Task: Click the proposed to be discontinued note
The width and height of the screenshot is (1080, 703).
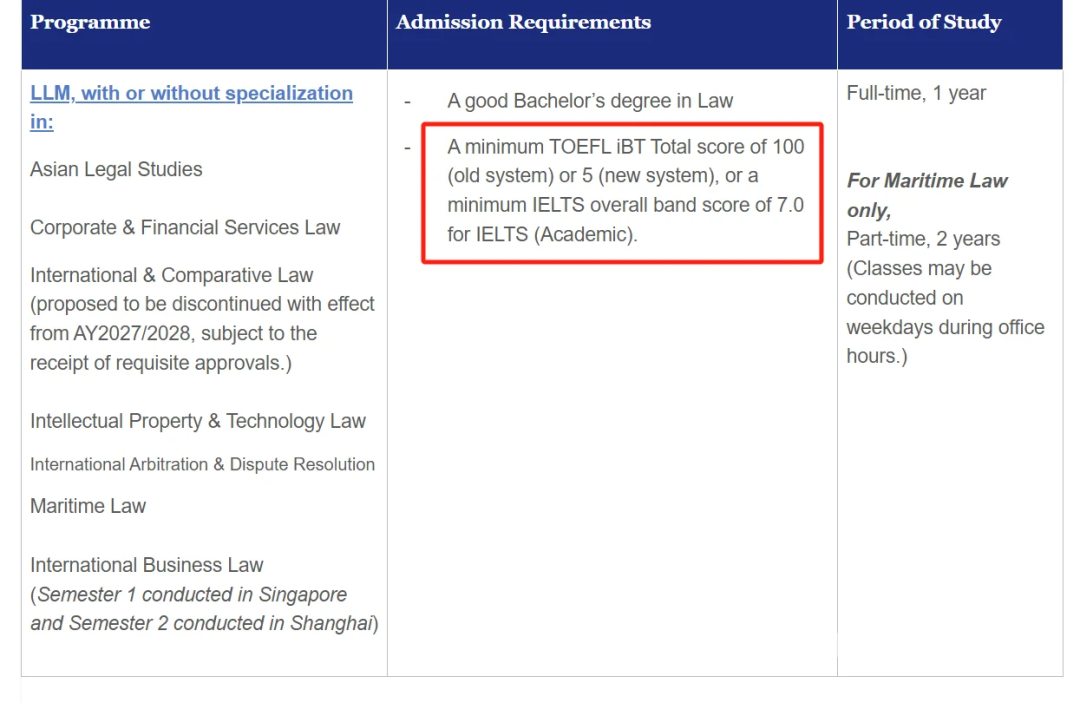Action: pyautogui.click(x=202, y=333)
